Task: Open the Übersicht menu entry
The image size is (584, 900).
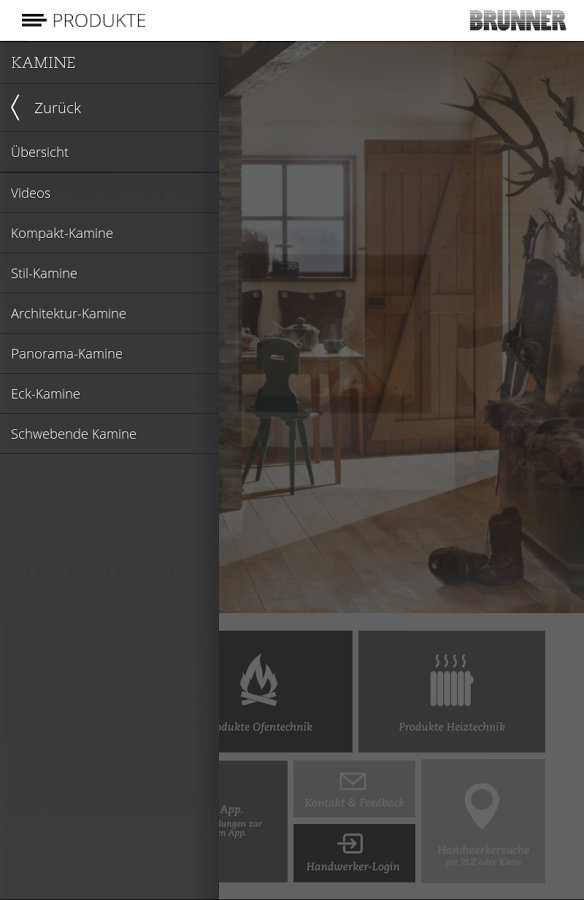Action: [109, 152]
